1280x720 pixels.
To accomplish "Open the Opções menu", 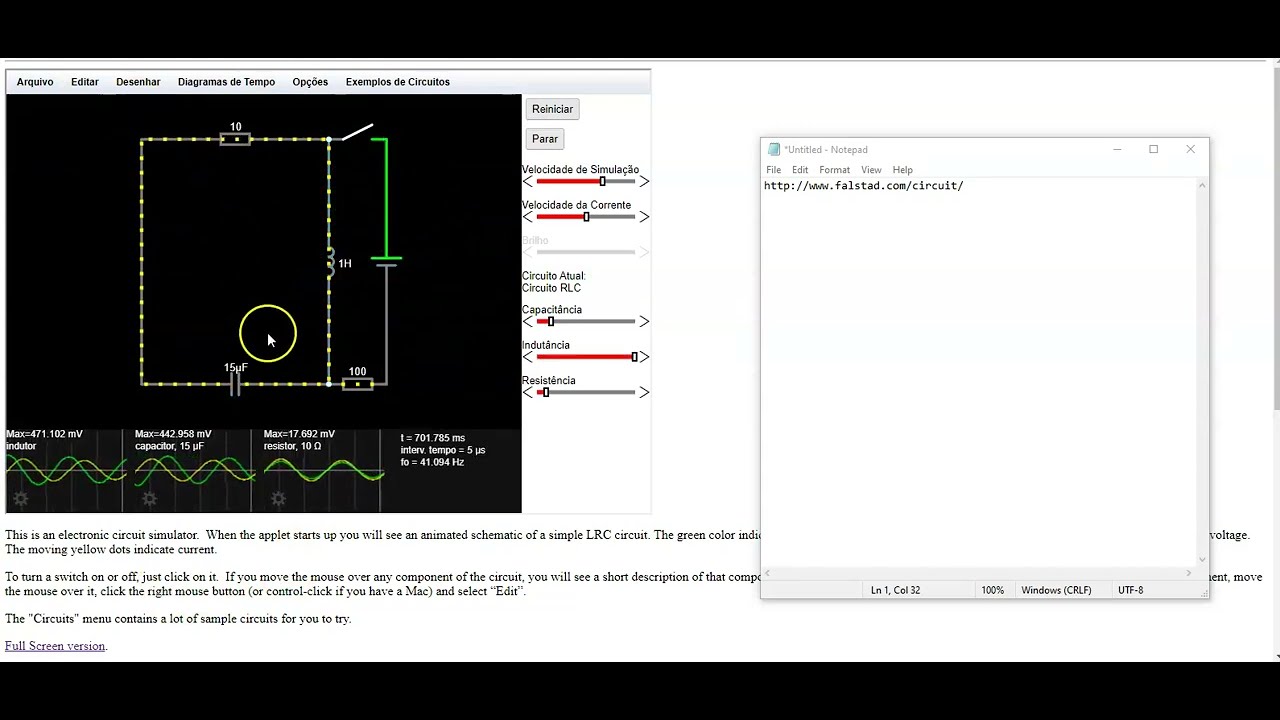I will (310, 82).
